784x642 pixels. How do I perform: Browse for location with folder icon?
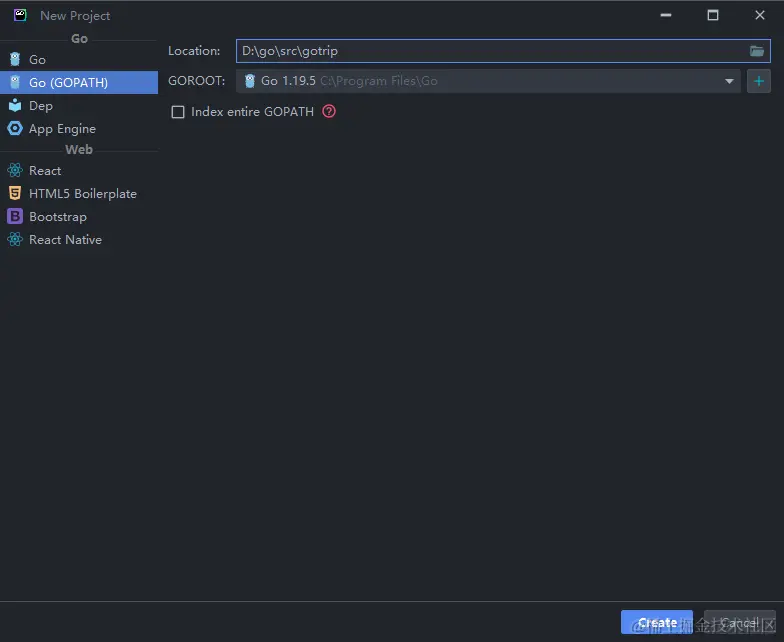pos(756,51)
